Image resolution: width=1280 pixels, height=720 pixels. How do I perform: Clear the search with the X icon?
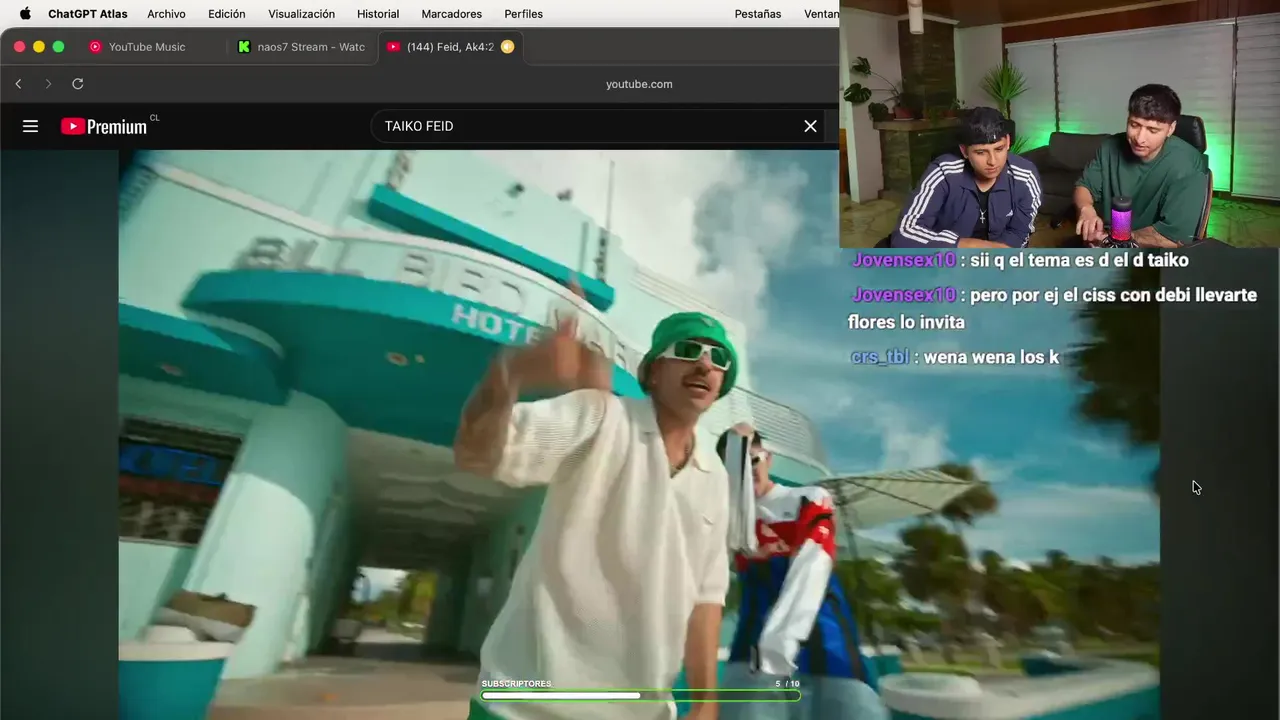pos(810,126)
